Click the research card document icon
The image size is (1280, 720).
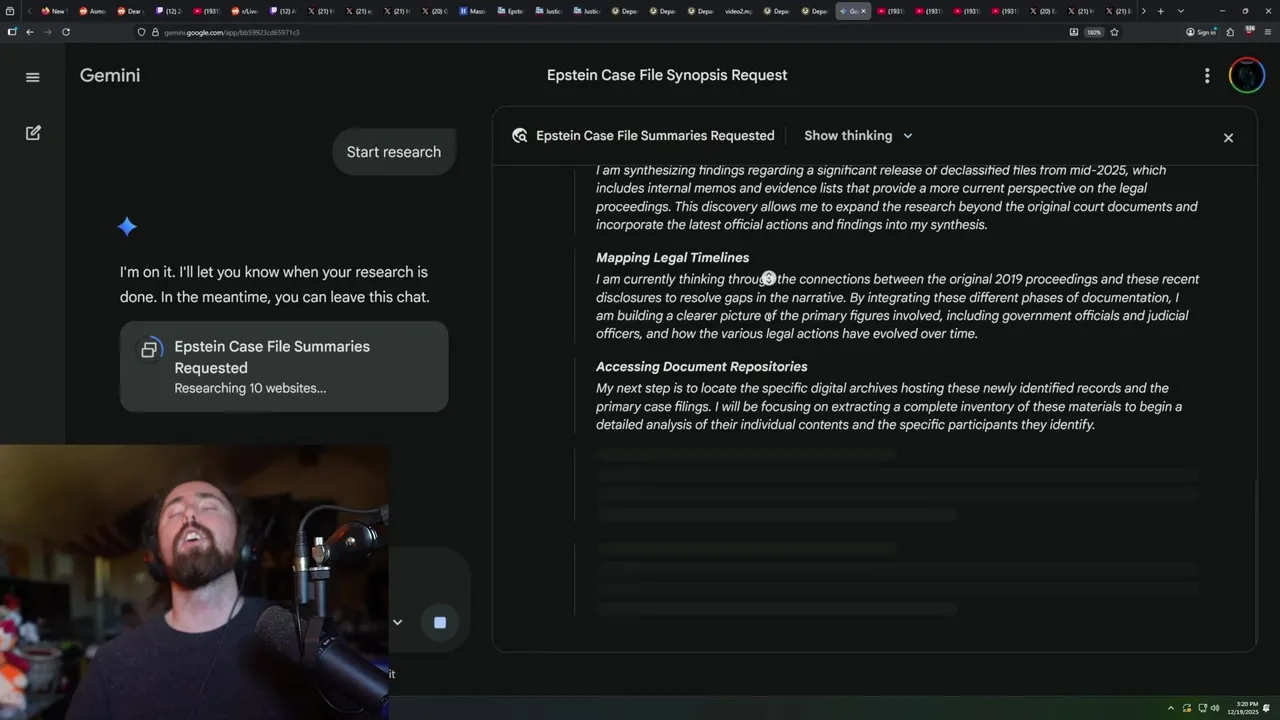click(149, 349)
